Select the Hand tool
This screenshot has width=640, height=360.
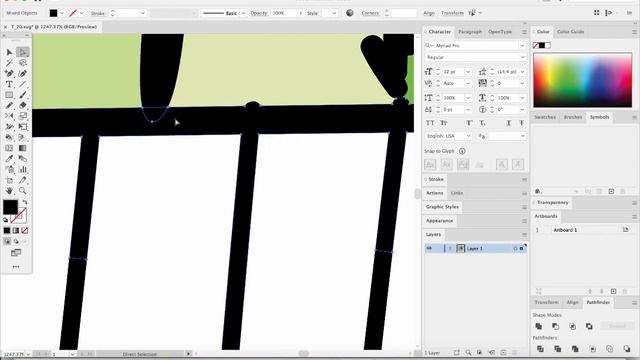coord(9,191)
